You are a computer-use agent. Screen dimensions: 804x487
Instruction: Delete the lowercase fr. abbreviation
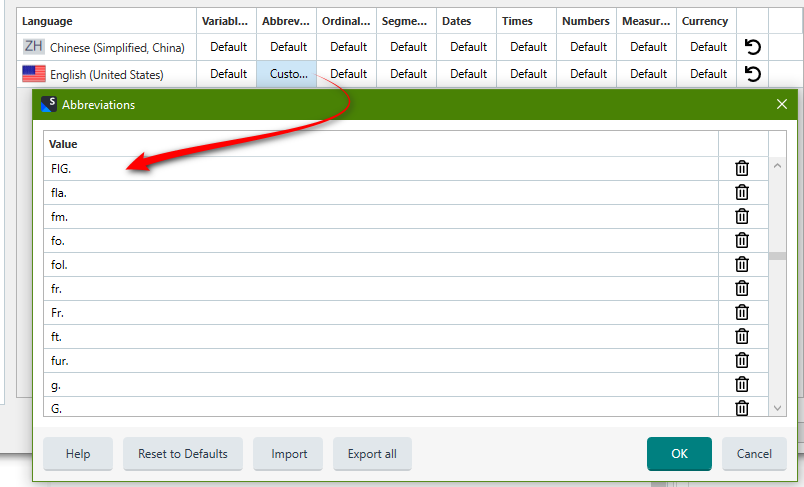pyautogui.click(x=742, y=289)
